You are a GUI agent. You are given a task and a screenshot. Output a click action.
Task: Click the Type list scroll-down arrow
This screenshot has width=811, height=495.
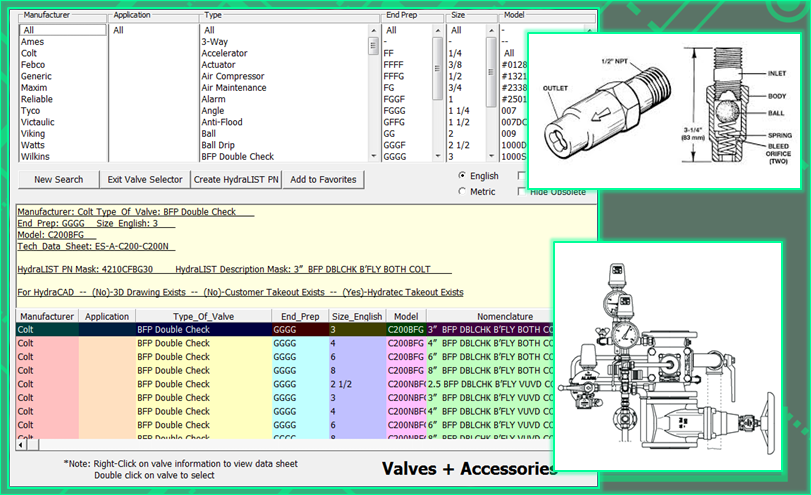374,156
